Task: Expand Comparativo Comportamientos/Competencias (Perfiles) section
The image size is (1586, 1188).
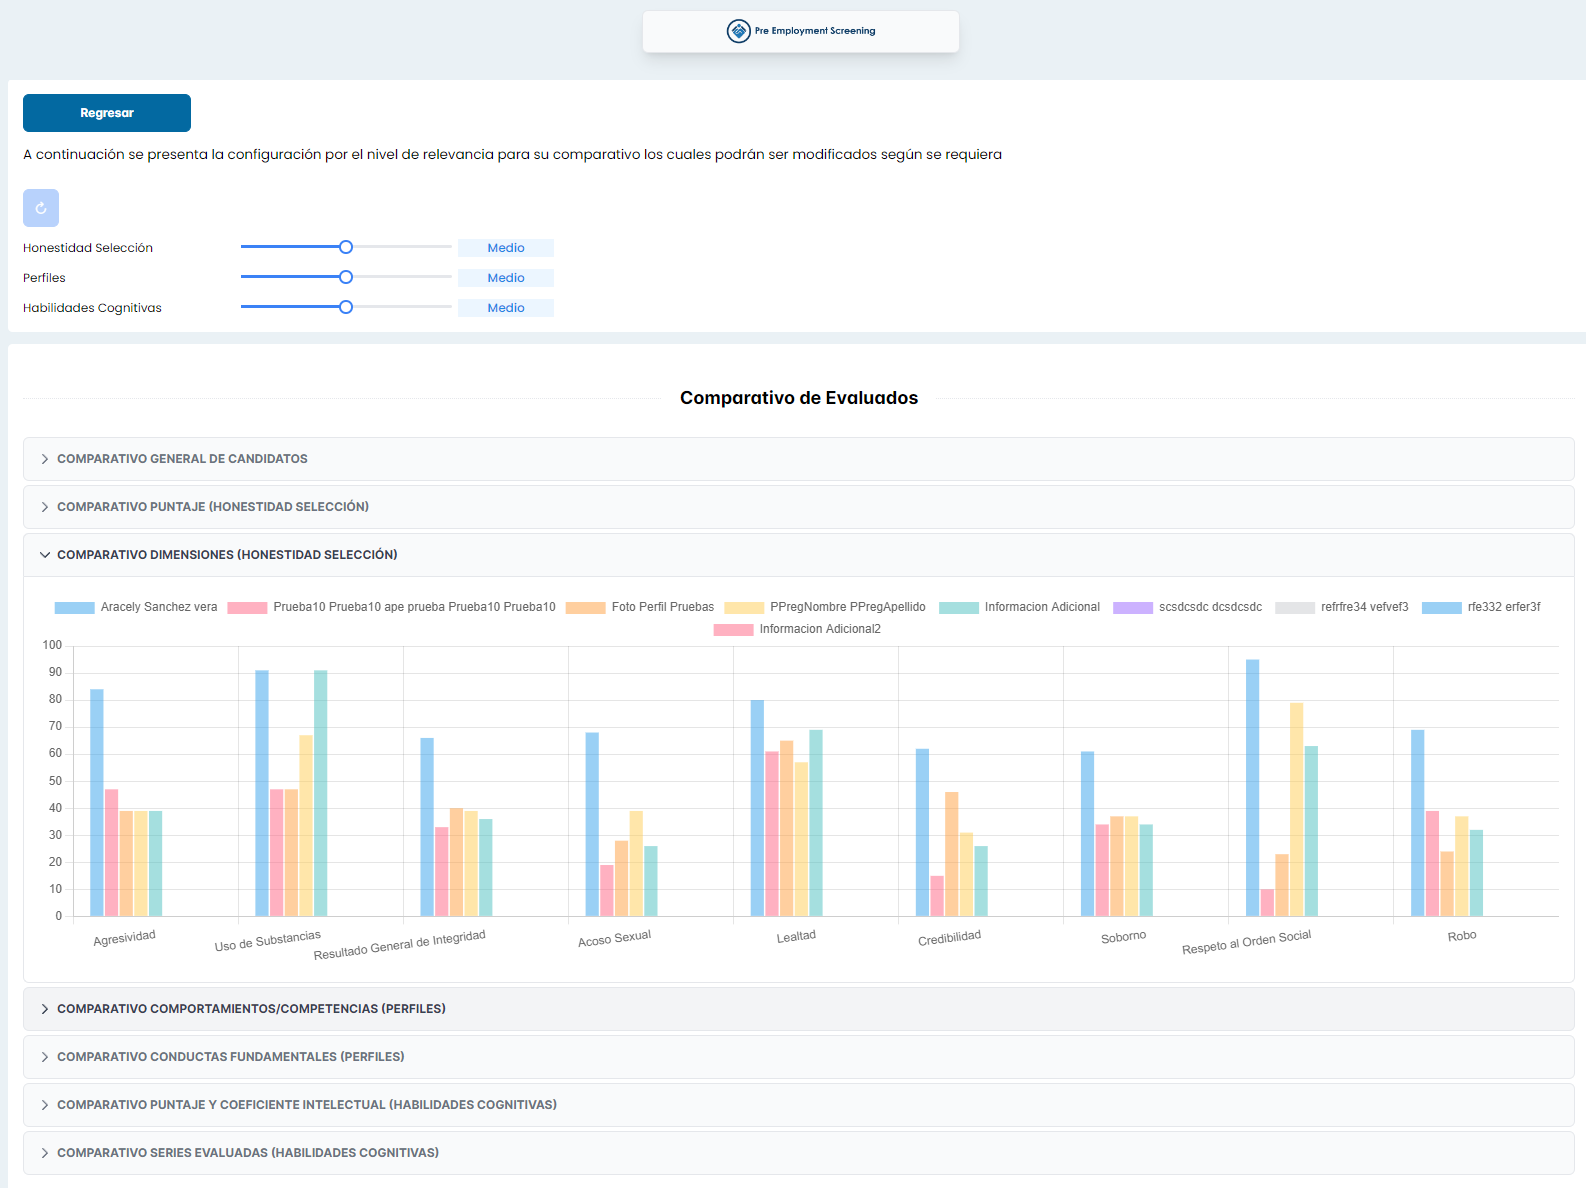Action: point(251,1009)
